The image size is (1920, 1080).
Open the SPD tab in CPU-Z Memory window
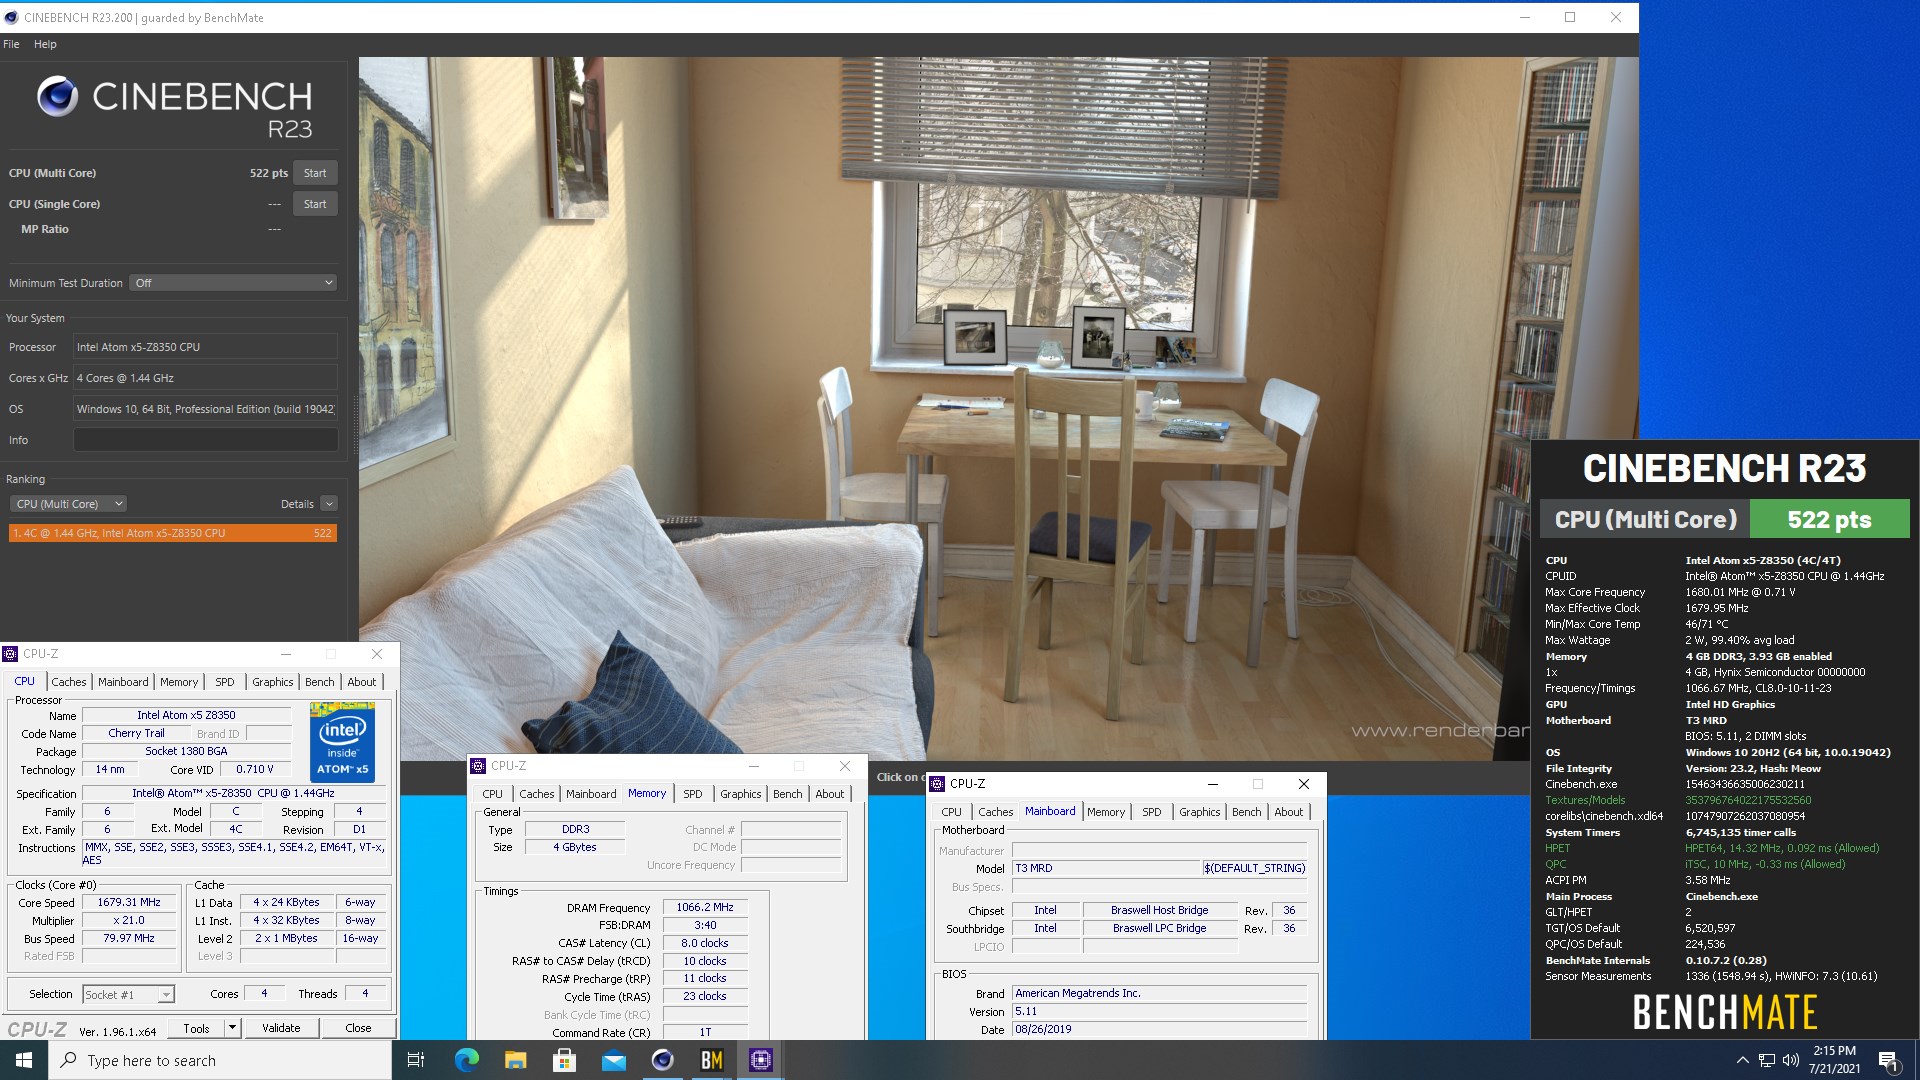[693, 794]
